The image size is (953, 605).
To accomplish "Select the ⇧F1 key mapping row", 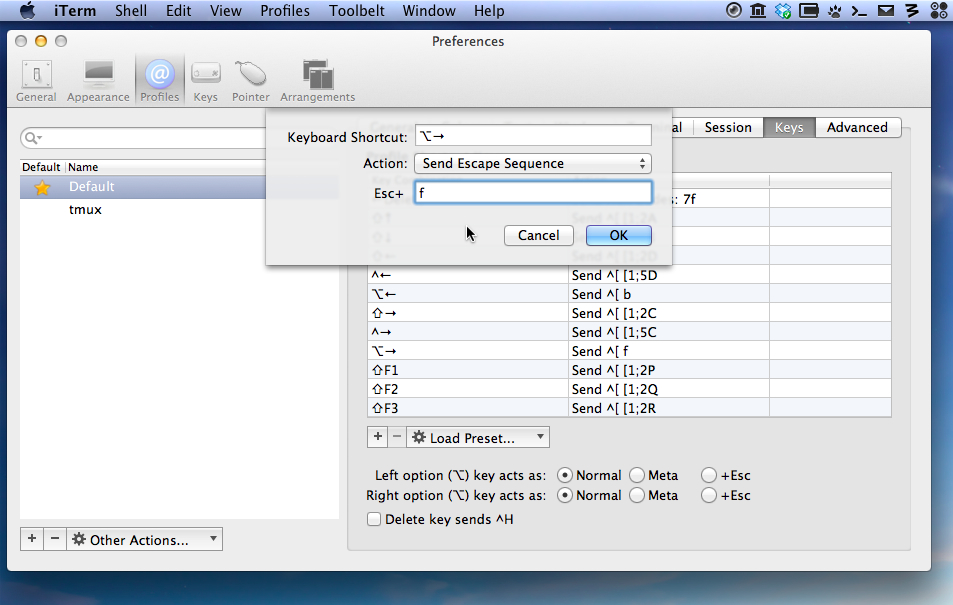I will click(x=629, y=370).
